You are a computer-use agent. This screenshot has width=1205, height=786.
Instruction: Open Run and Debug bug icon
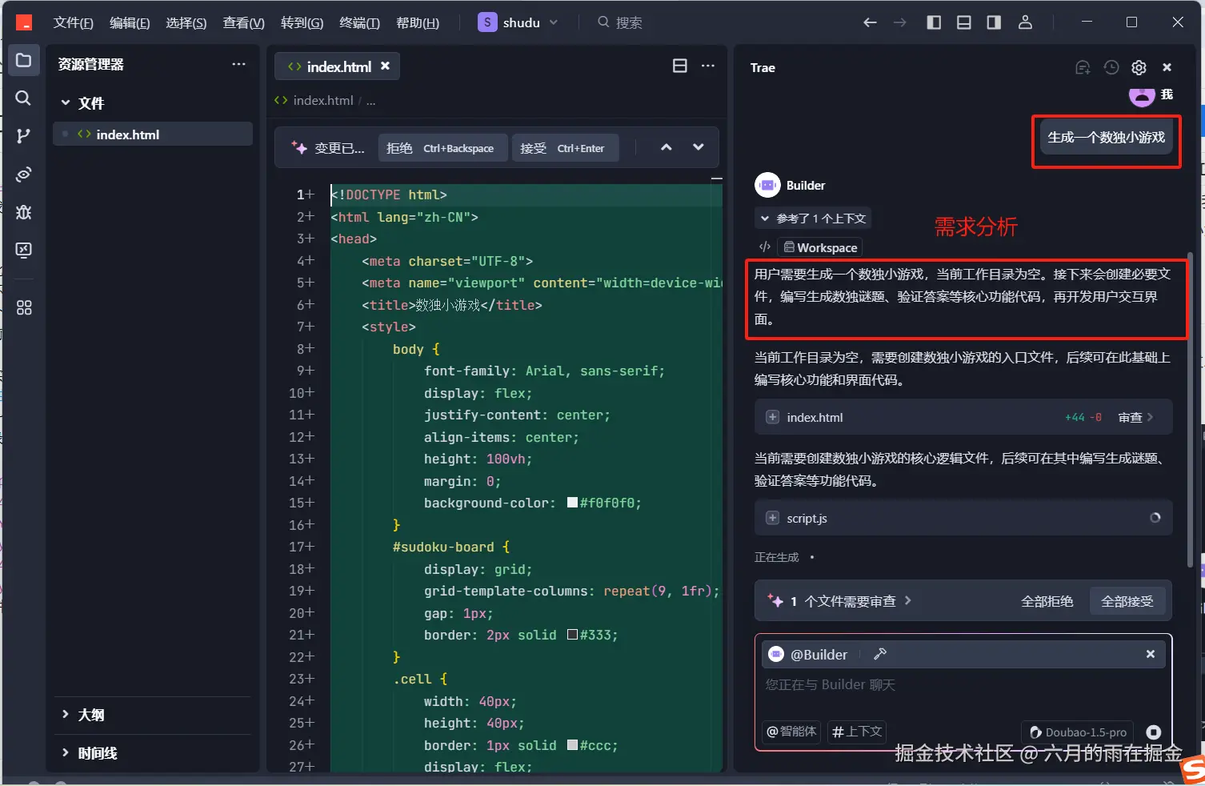[23, 212]
